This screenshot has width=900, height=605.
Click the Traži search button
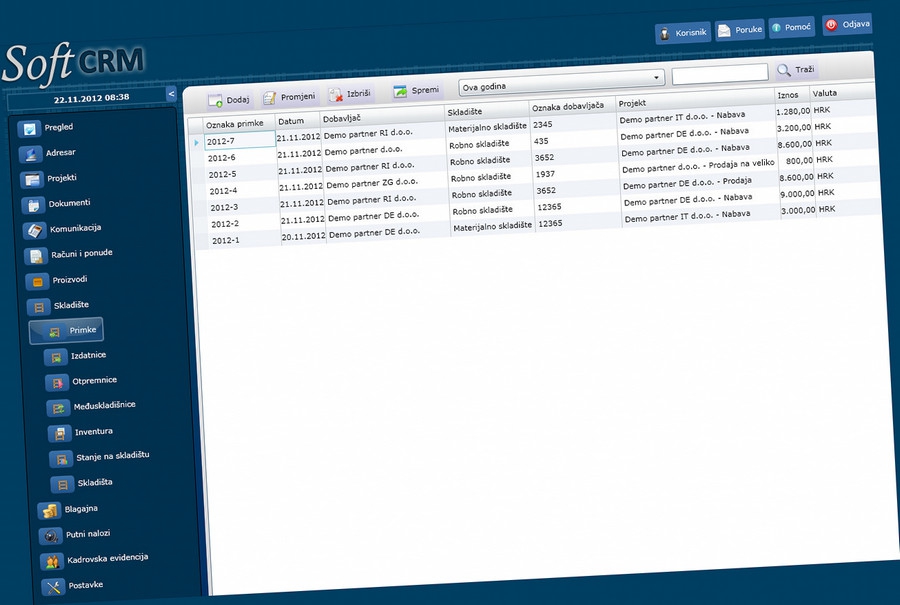click(796, 70)
